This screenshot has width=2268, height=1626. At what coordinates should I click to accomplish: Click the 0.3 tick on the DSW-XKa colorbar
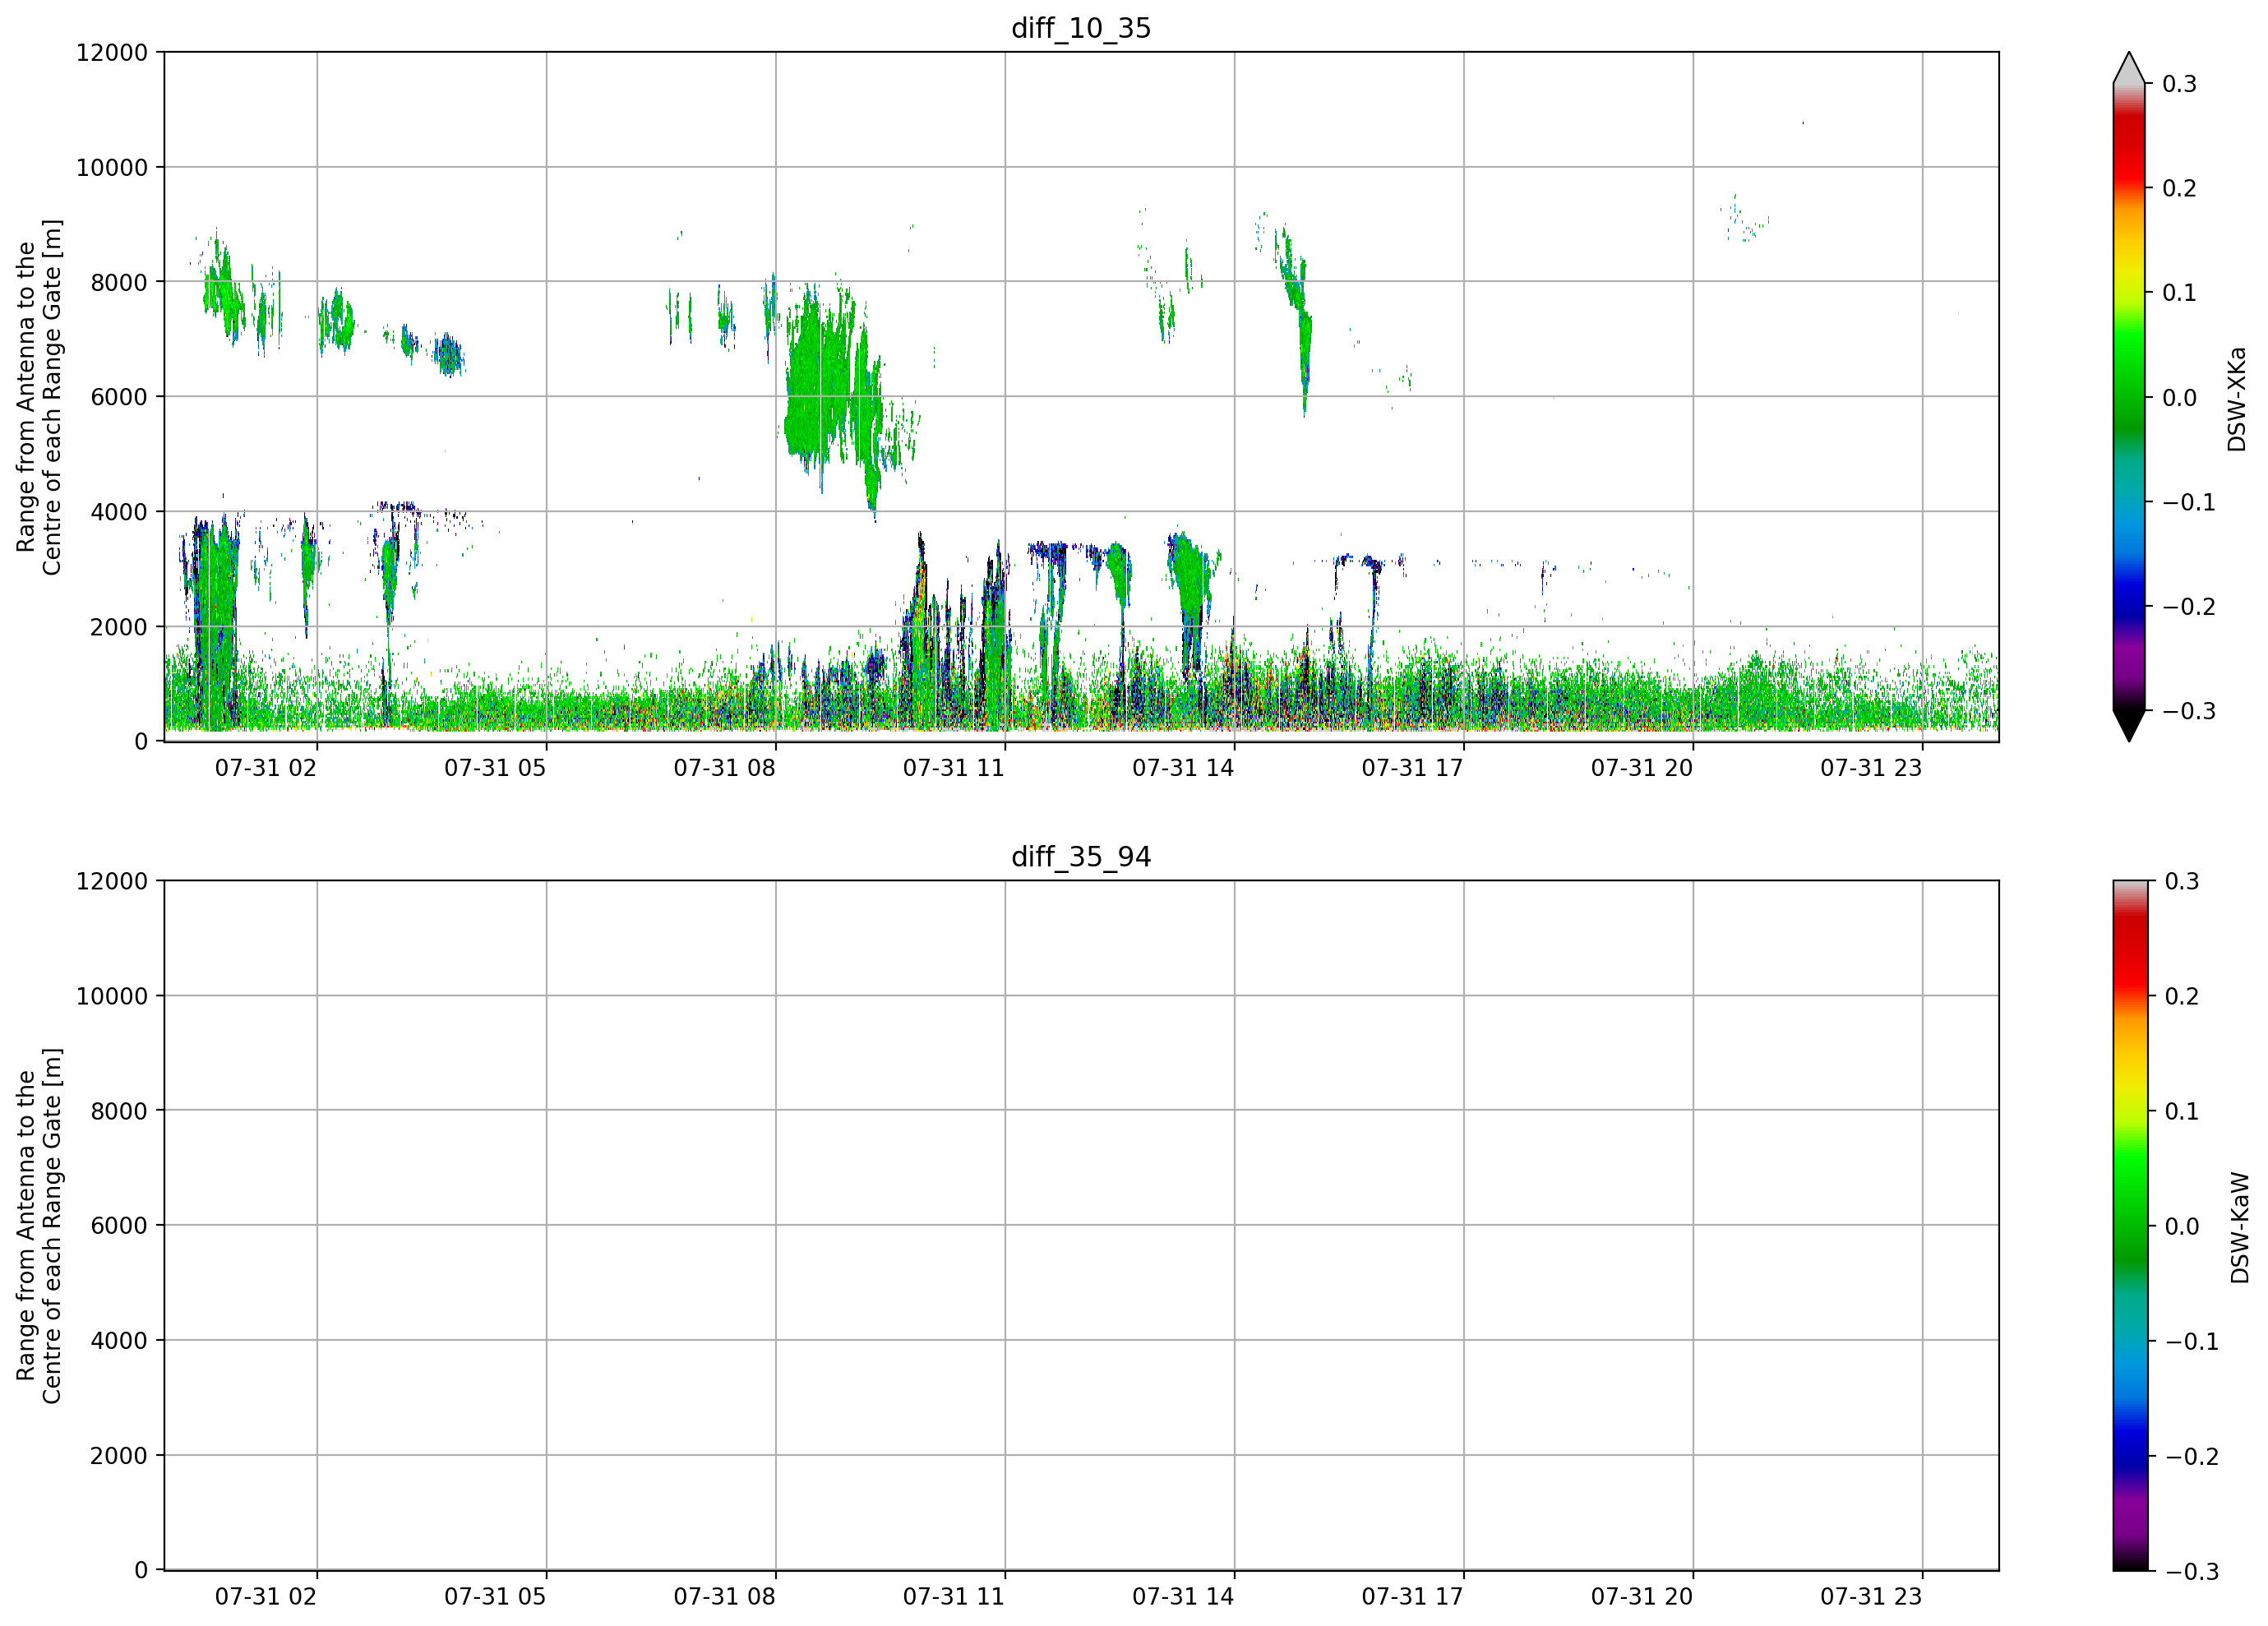[2179, 84]
